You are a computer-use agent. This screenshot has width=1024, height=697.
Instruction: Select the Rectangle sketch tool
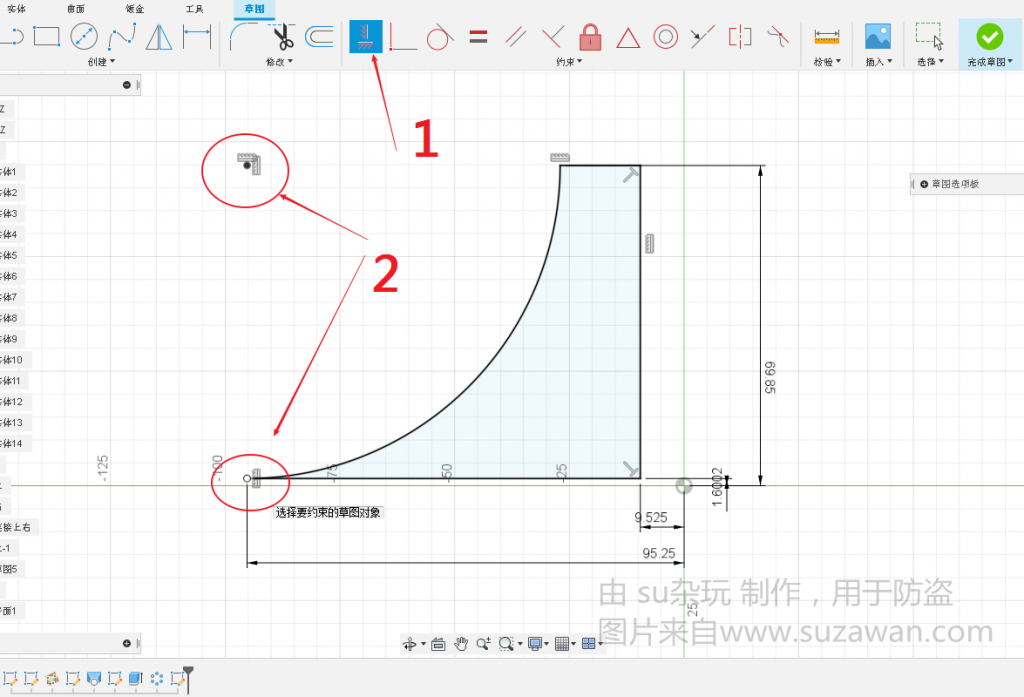pyautogui.click(x=46, y=37)
